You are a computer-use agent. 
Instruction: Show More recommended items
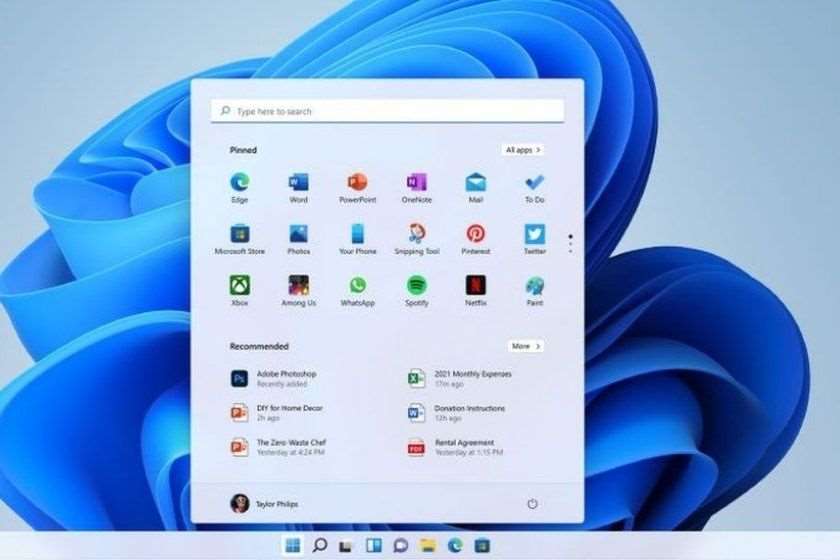pos(526,346)
